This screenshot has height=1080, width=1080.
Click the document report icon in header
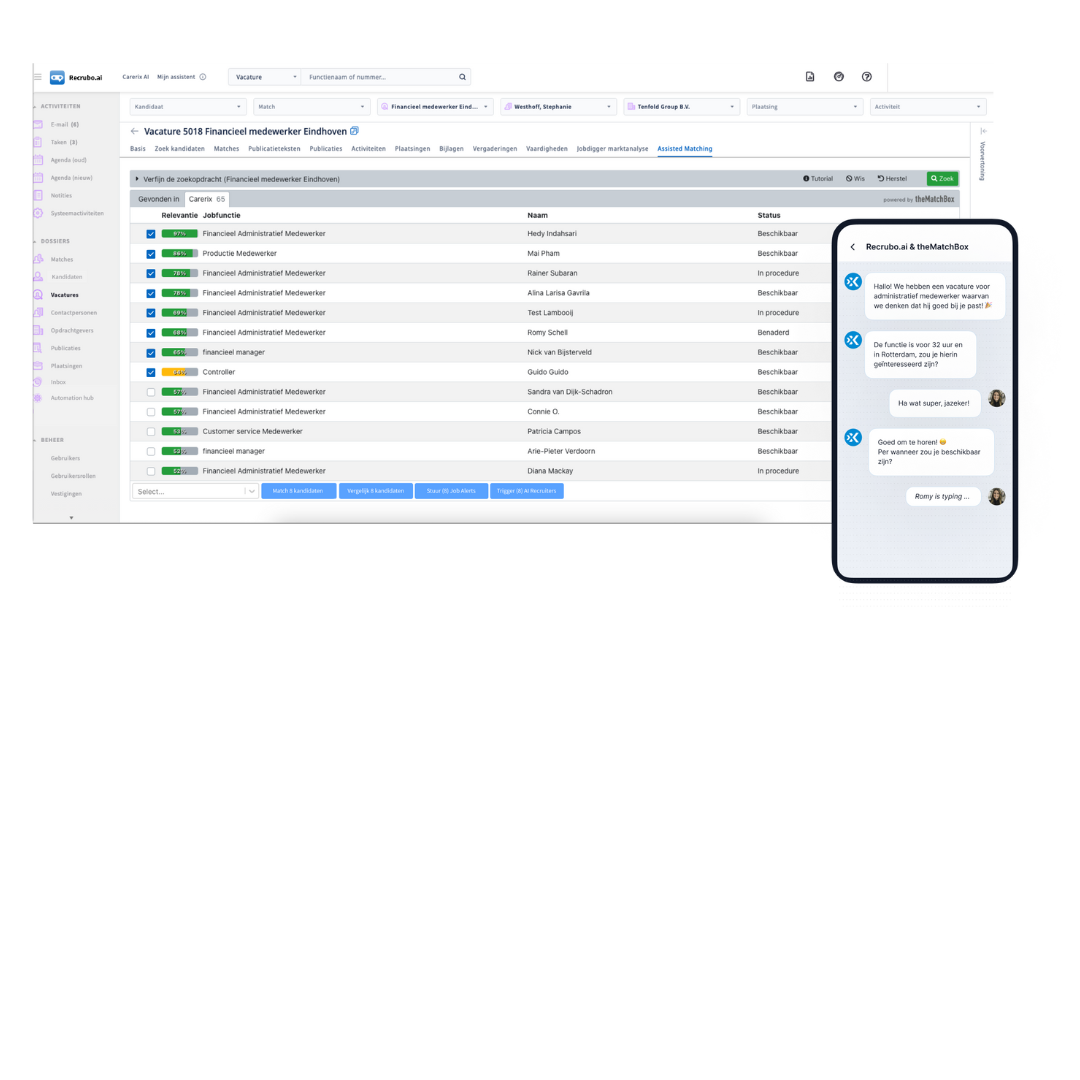tap(810, 77)
